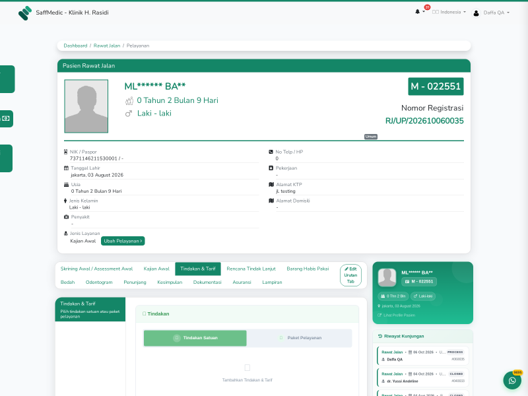Viewport: 528px width, 396px height.
Task: Click the Pekerjaan icon
Action: pyautogui.click(x=271, y=168)
